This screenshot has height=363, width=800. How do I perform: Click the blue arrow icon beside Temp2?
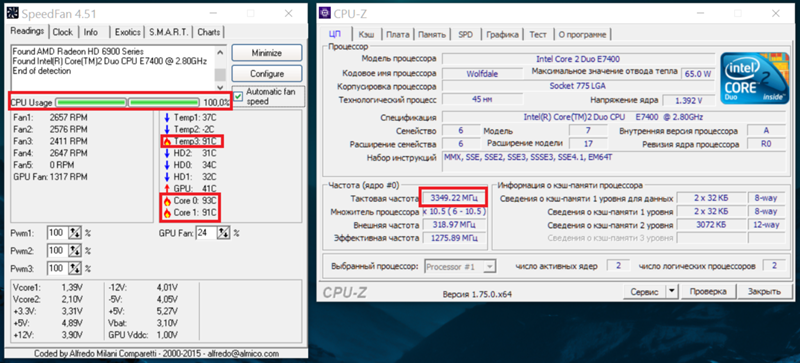click(x=167, y=129)
